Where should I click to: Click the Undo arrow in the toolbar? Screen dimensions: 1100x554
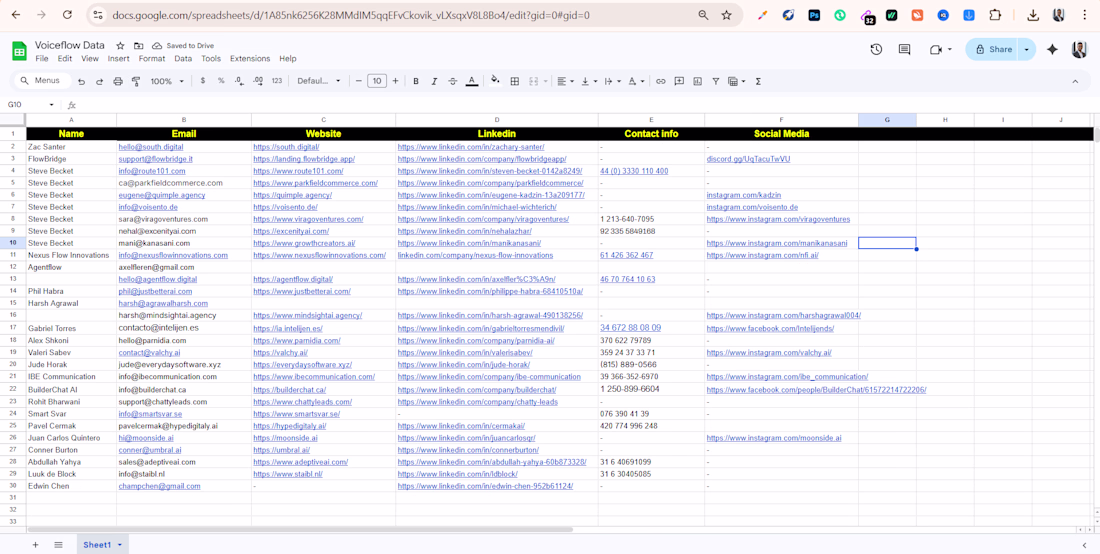click(81, 81)
